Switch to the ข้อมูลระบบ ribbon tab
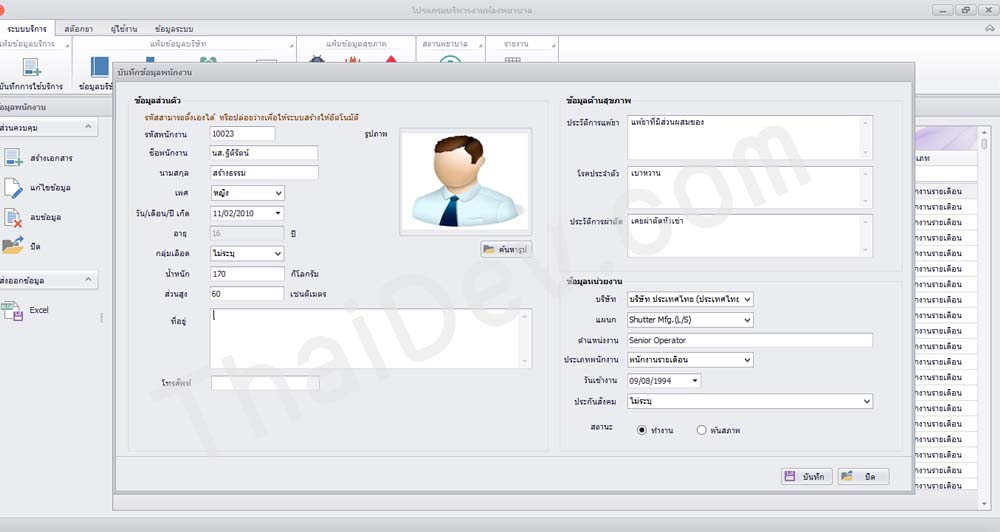The height and width of the screenshot is (532, 1000). [x=174, y=29]
